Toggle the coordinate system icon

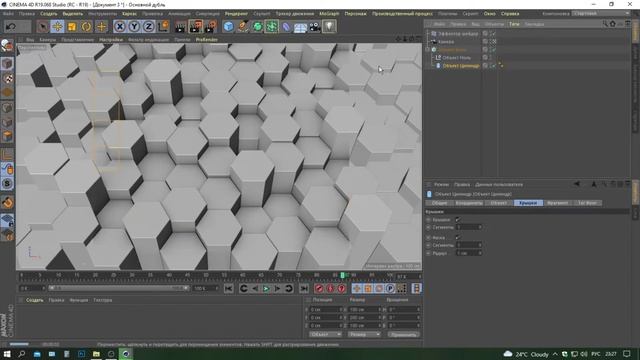[x=163, y=27]
